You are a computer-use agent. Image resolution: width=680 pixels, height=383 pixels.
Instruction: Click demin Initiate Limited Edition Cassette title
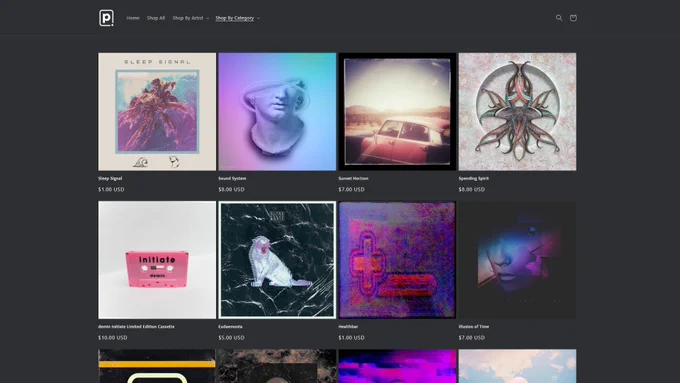point(136,327)
